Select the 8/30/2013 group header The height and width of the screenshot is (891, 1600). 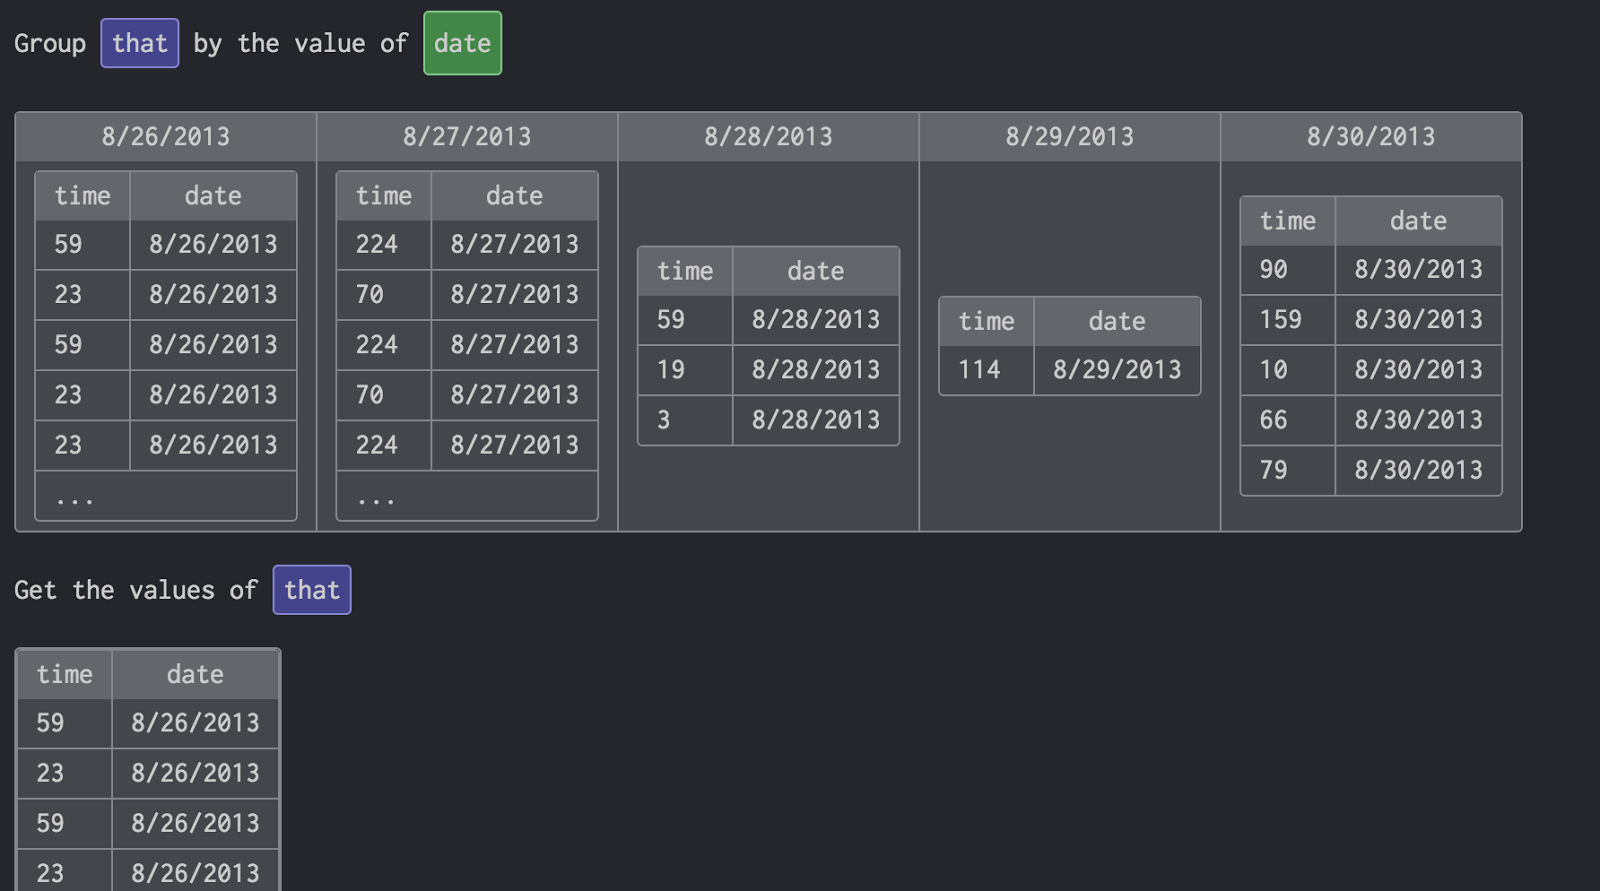pyautogui.click(x=1370, y=137)
